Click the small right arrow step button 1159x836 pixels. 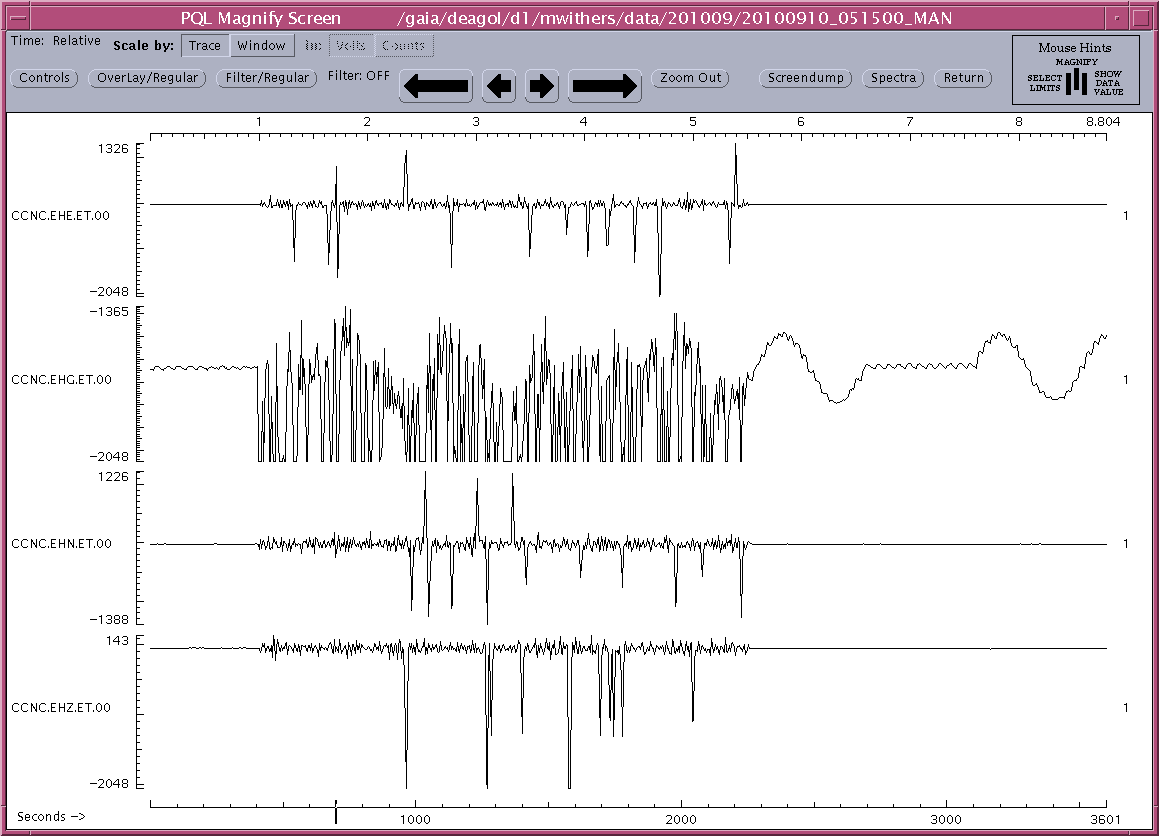[542, 86]
